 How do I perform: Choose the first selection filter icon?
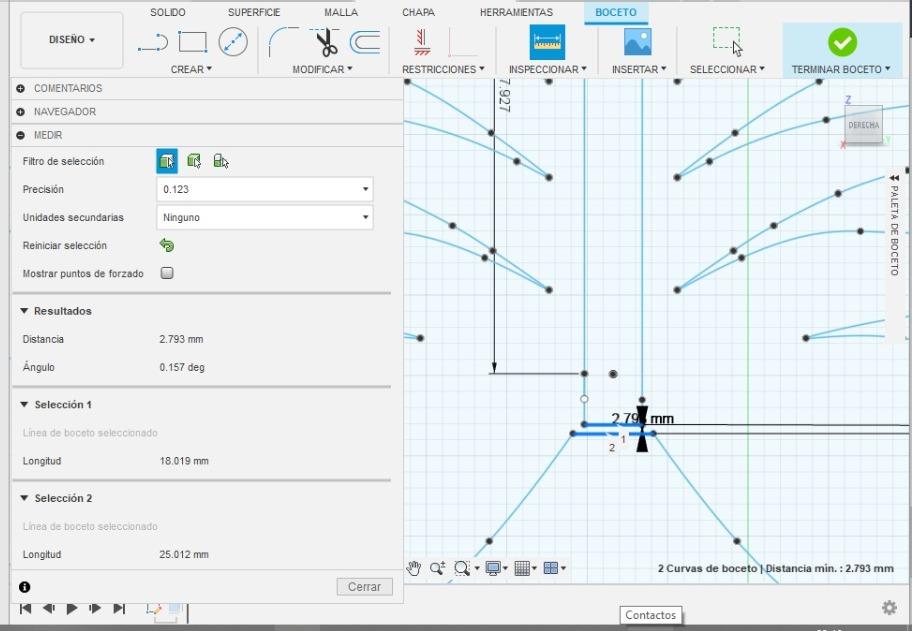pyautogui.click(x=167, y=161)
